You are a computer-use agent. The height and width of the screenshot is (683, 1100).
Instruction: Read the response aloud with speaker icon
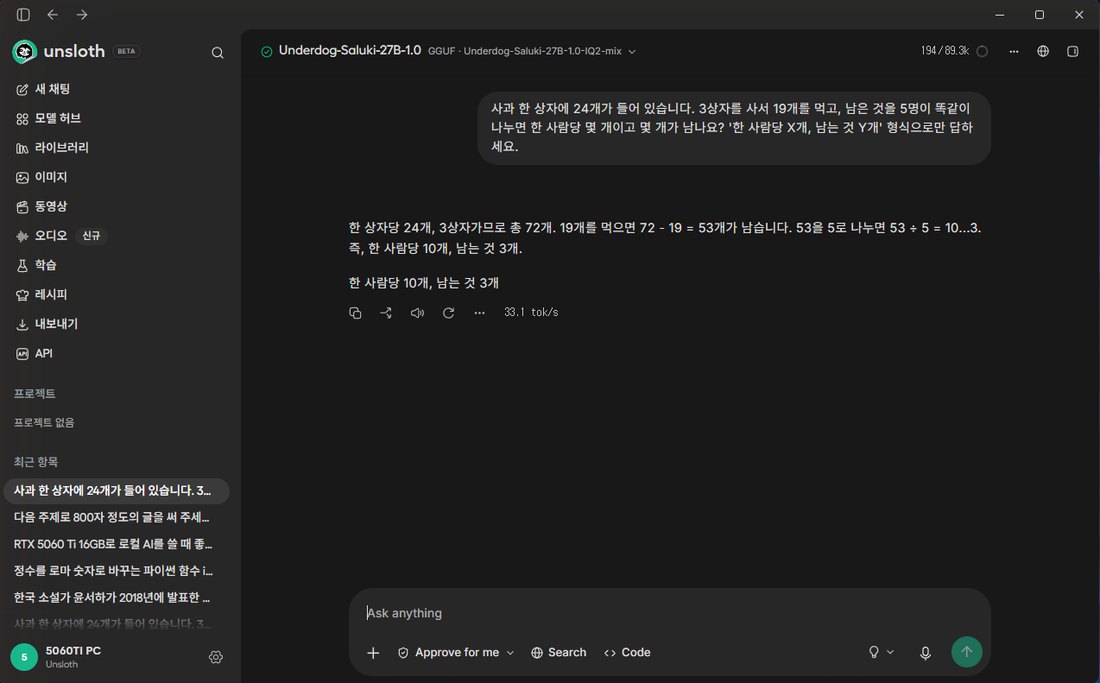pos(417,313)
